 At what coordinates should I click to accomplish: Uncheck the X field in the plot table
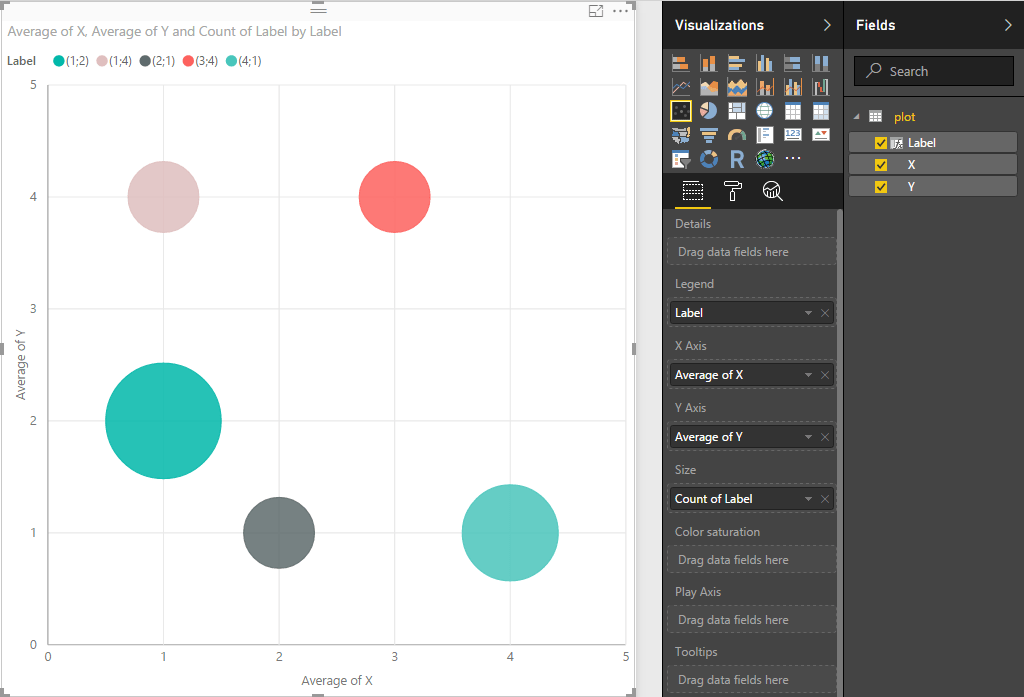pyautogui.click(x=879, y=164)
